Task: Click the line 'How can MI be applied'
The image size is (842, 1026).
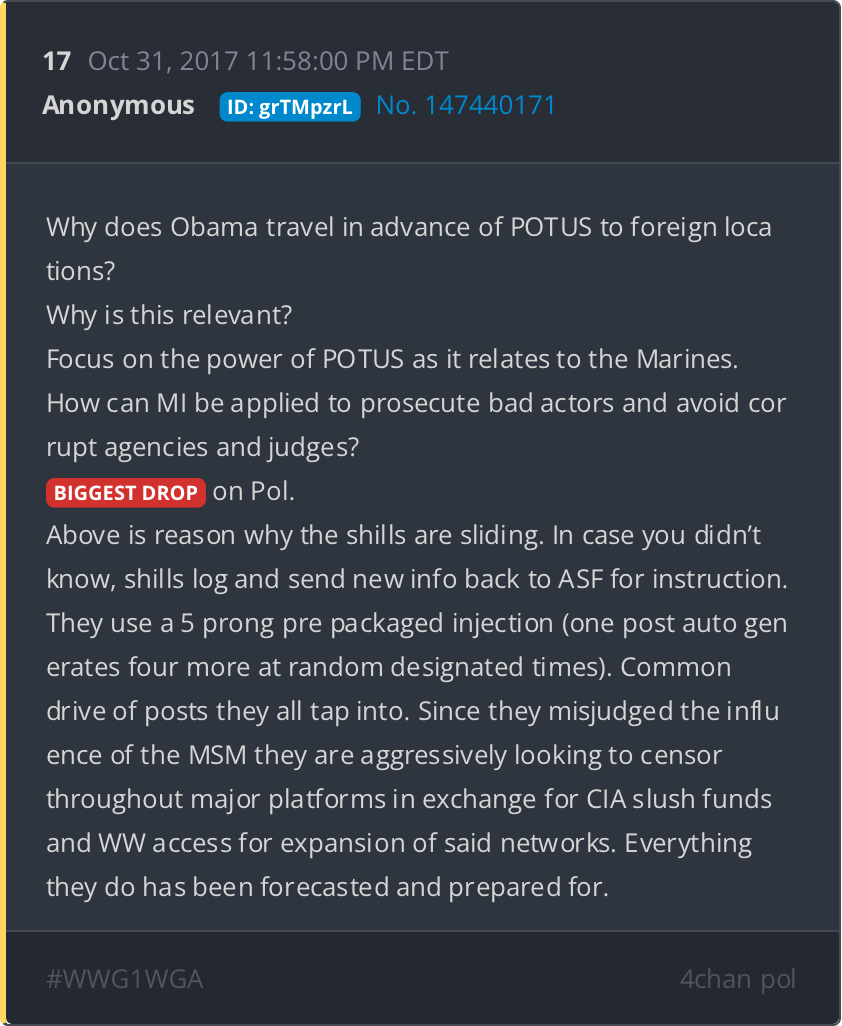Action: [416, 403]
